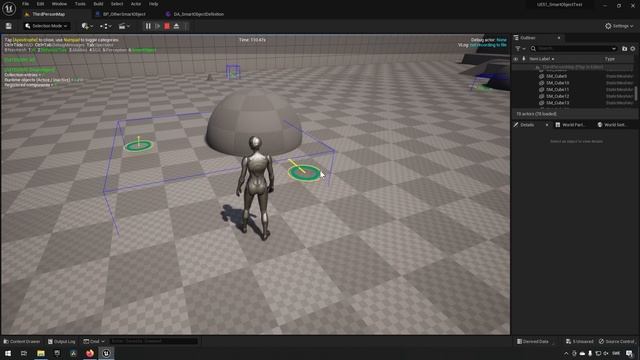640x360 pixels.
Task: Switch to the Details tab
Action: pos(527,125)
